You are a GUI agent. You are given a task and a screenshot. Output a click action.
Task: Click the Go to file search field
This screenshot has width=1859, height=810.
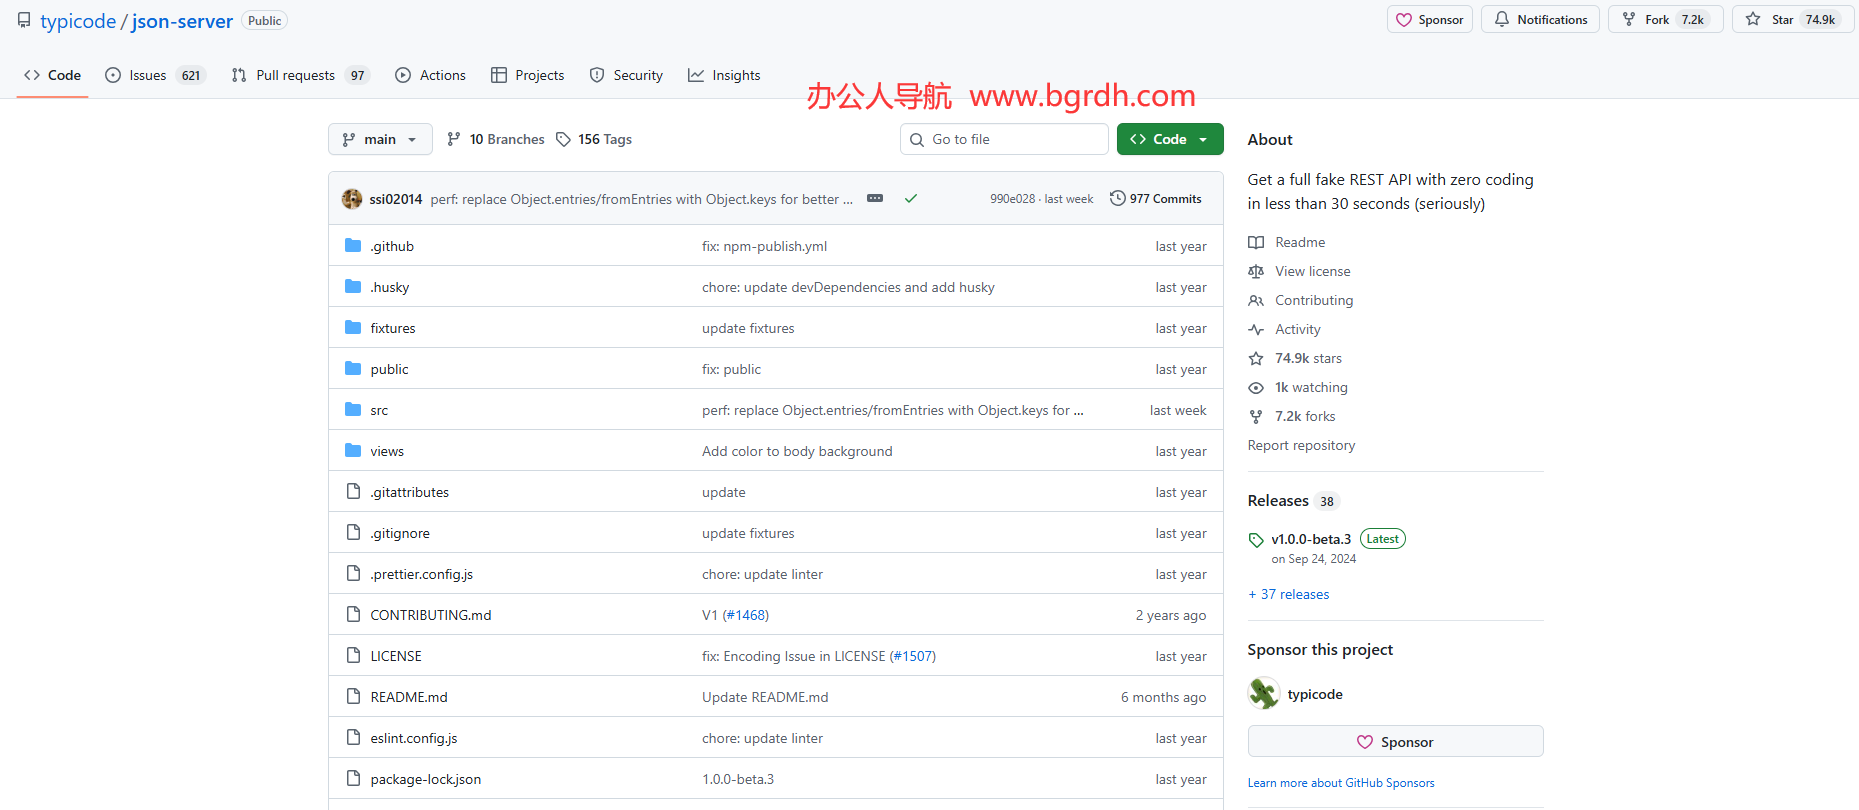(x=1004, y=139)
